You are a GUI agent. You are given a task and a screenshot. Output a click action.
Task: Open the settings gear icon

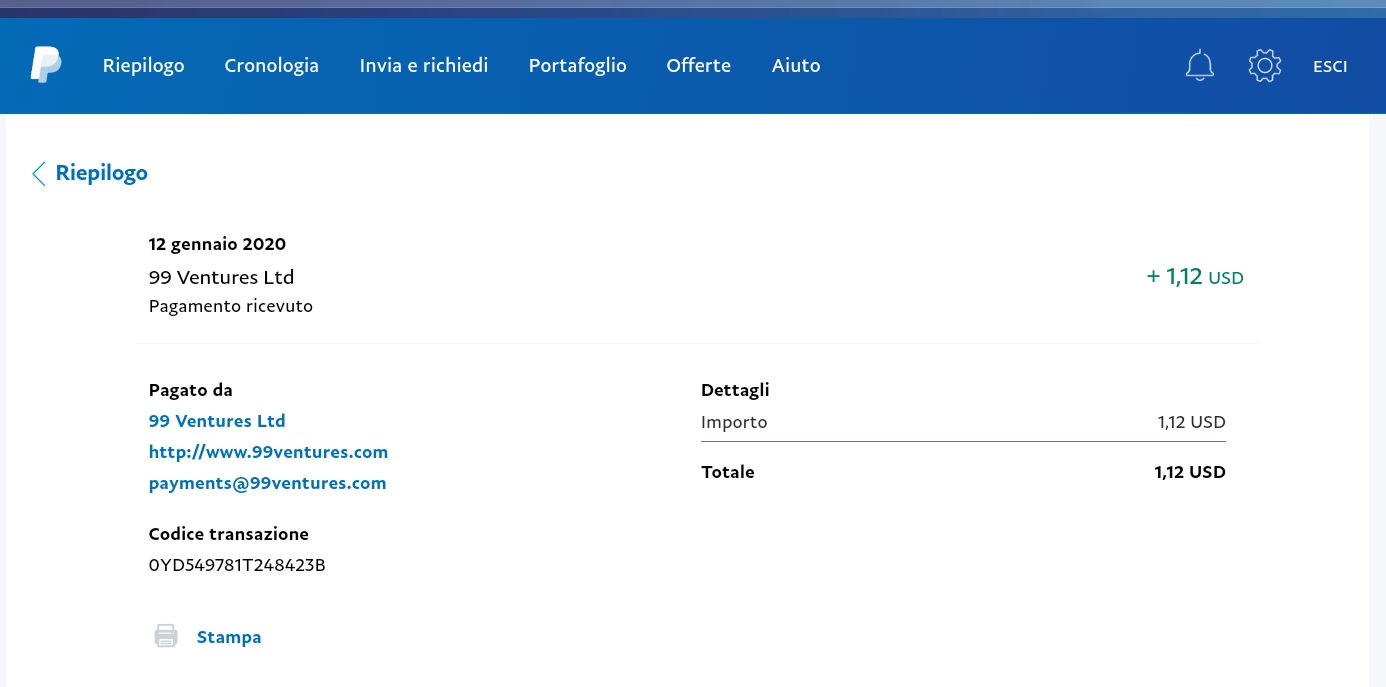(1265, 65)
